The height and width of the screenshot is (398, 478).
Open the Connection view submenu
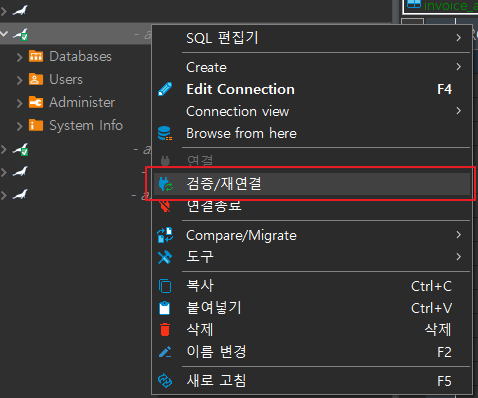[312, 111]
